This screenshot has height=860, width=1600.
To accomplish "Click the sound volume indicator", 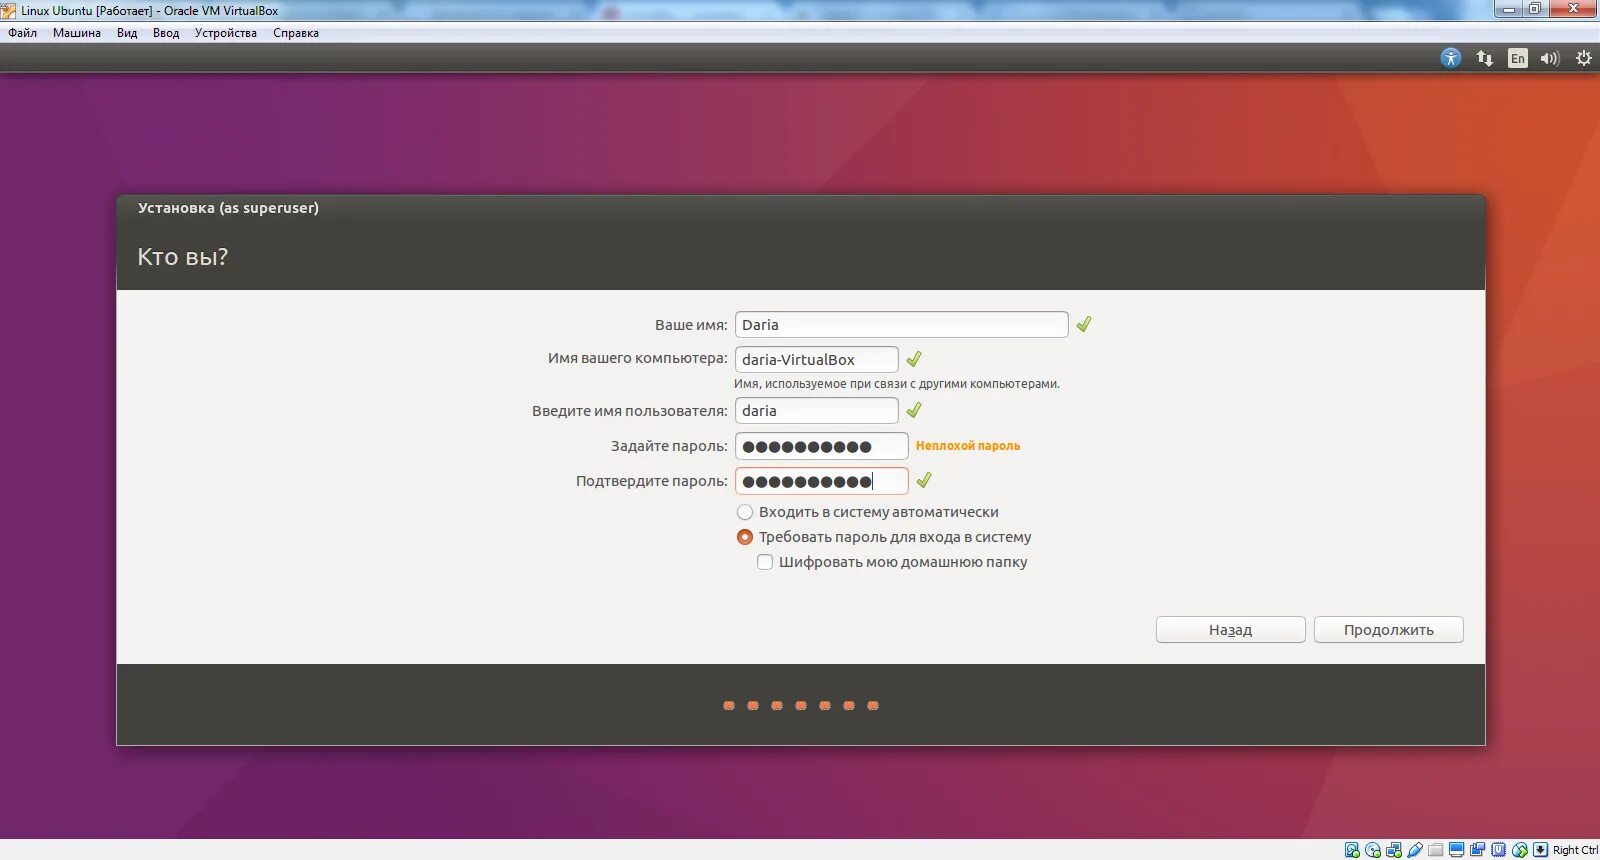I will coord(1550,58).
